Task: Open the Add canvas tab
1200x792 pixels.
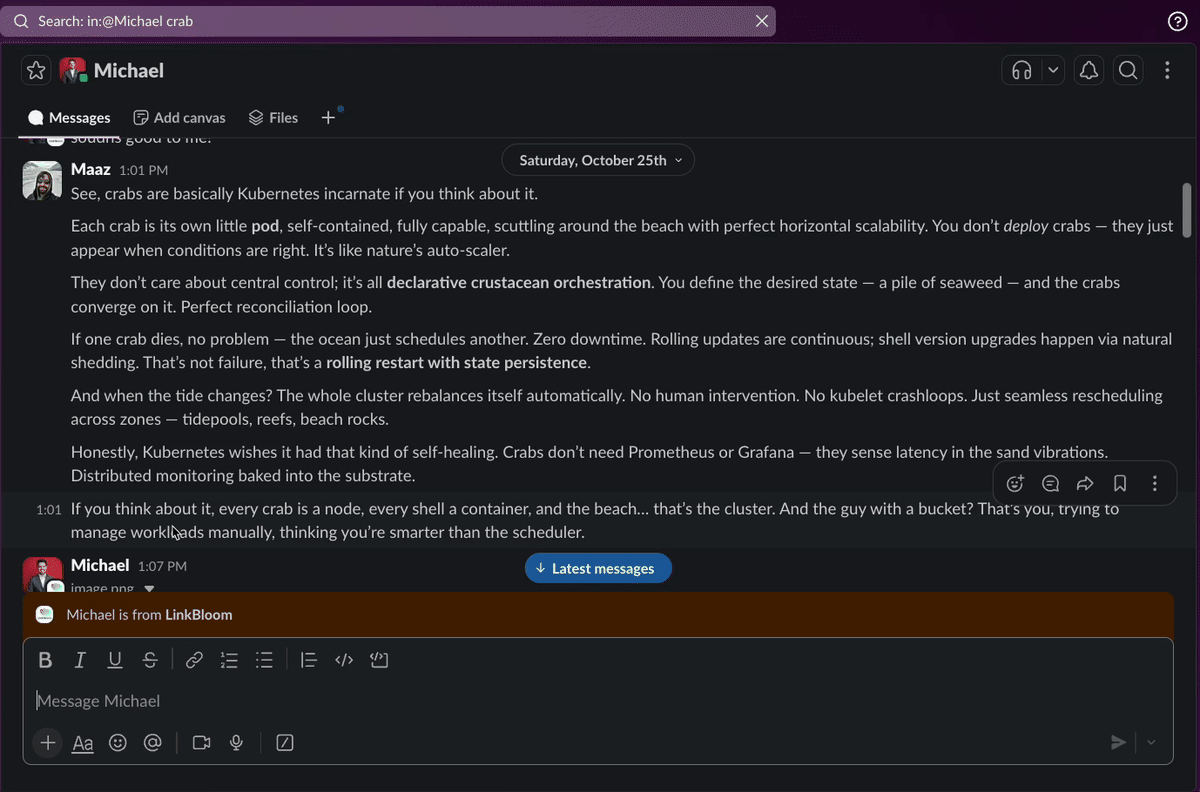Action: pos(179,118)
